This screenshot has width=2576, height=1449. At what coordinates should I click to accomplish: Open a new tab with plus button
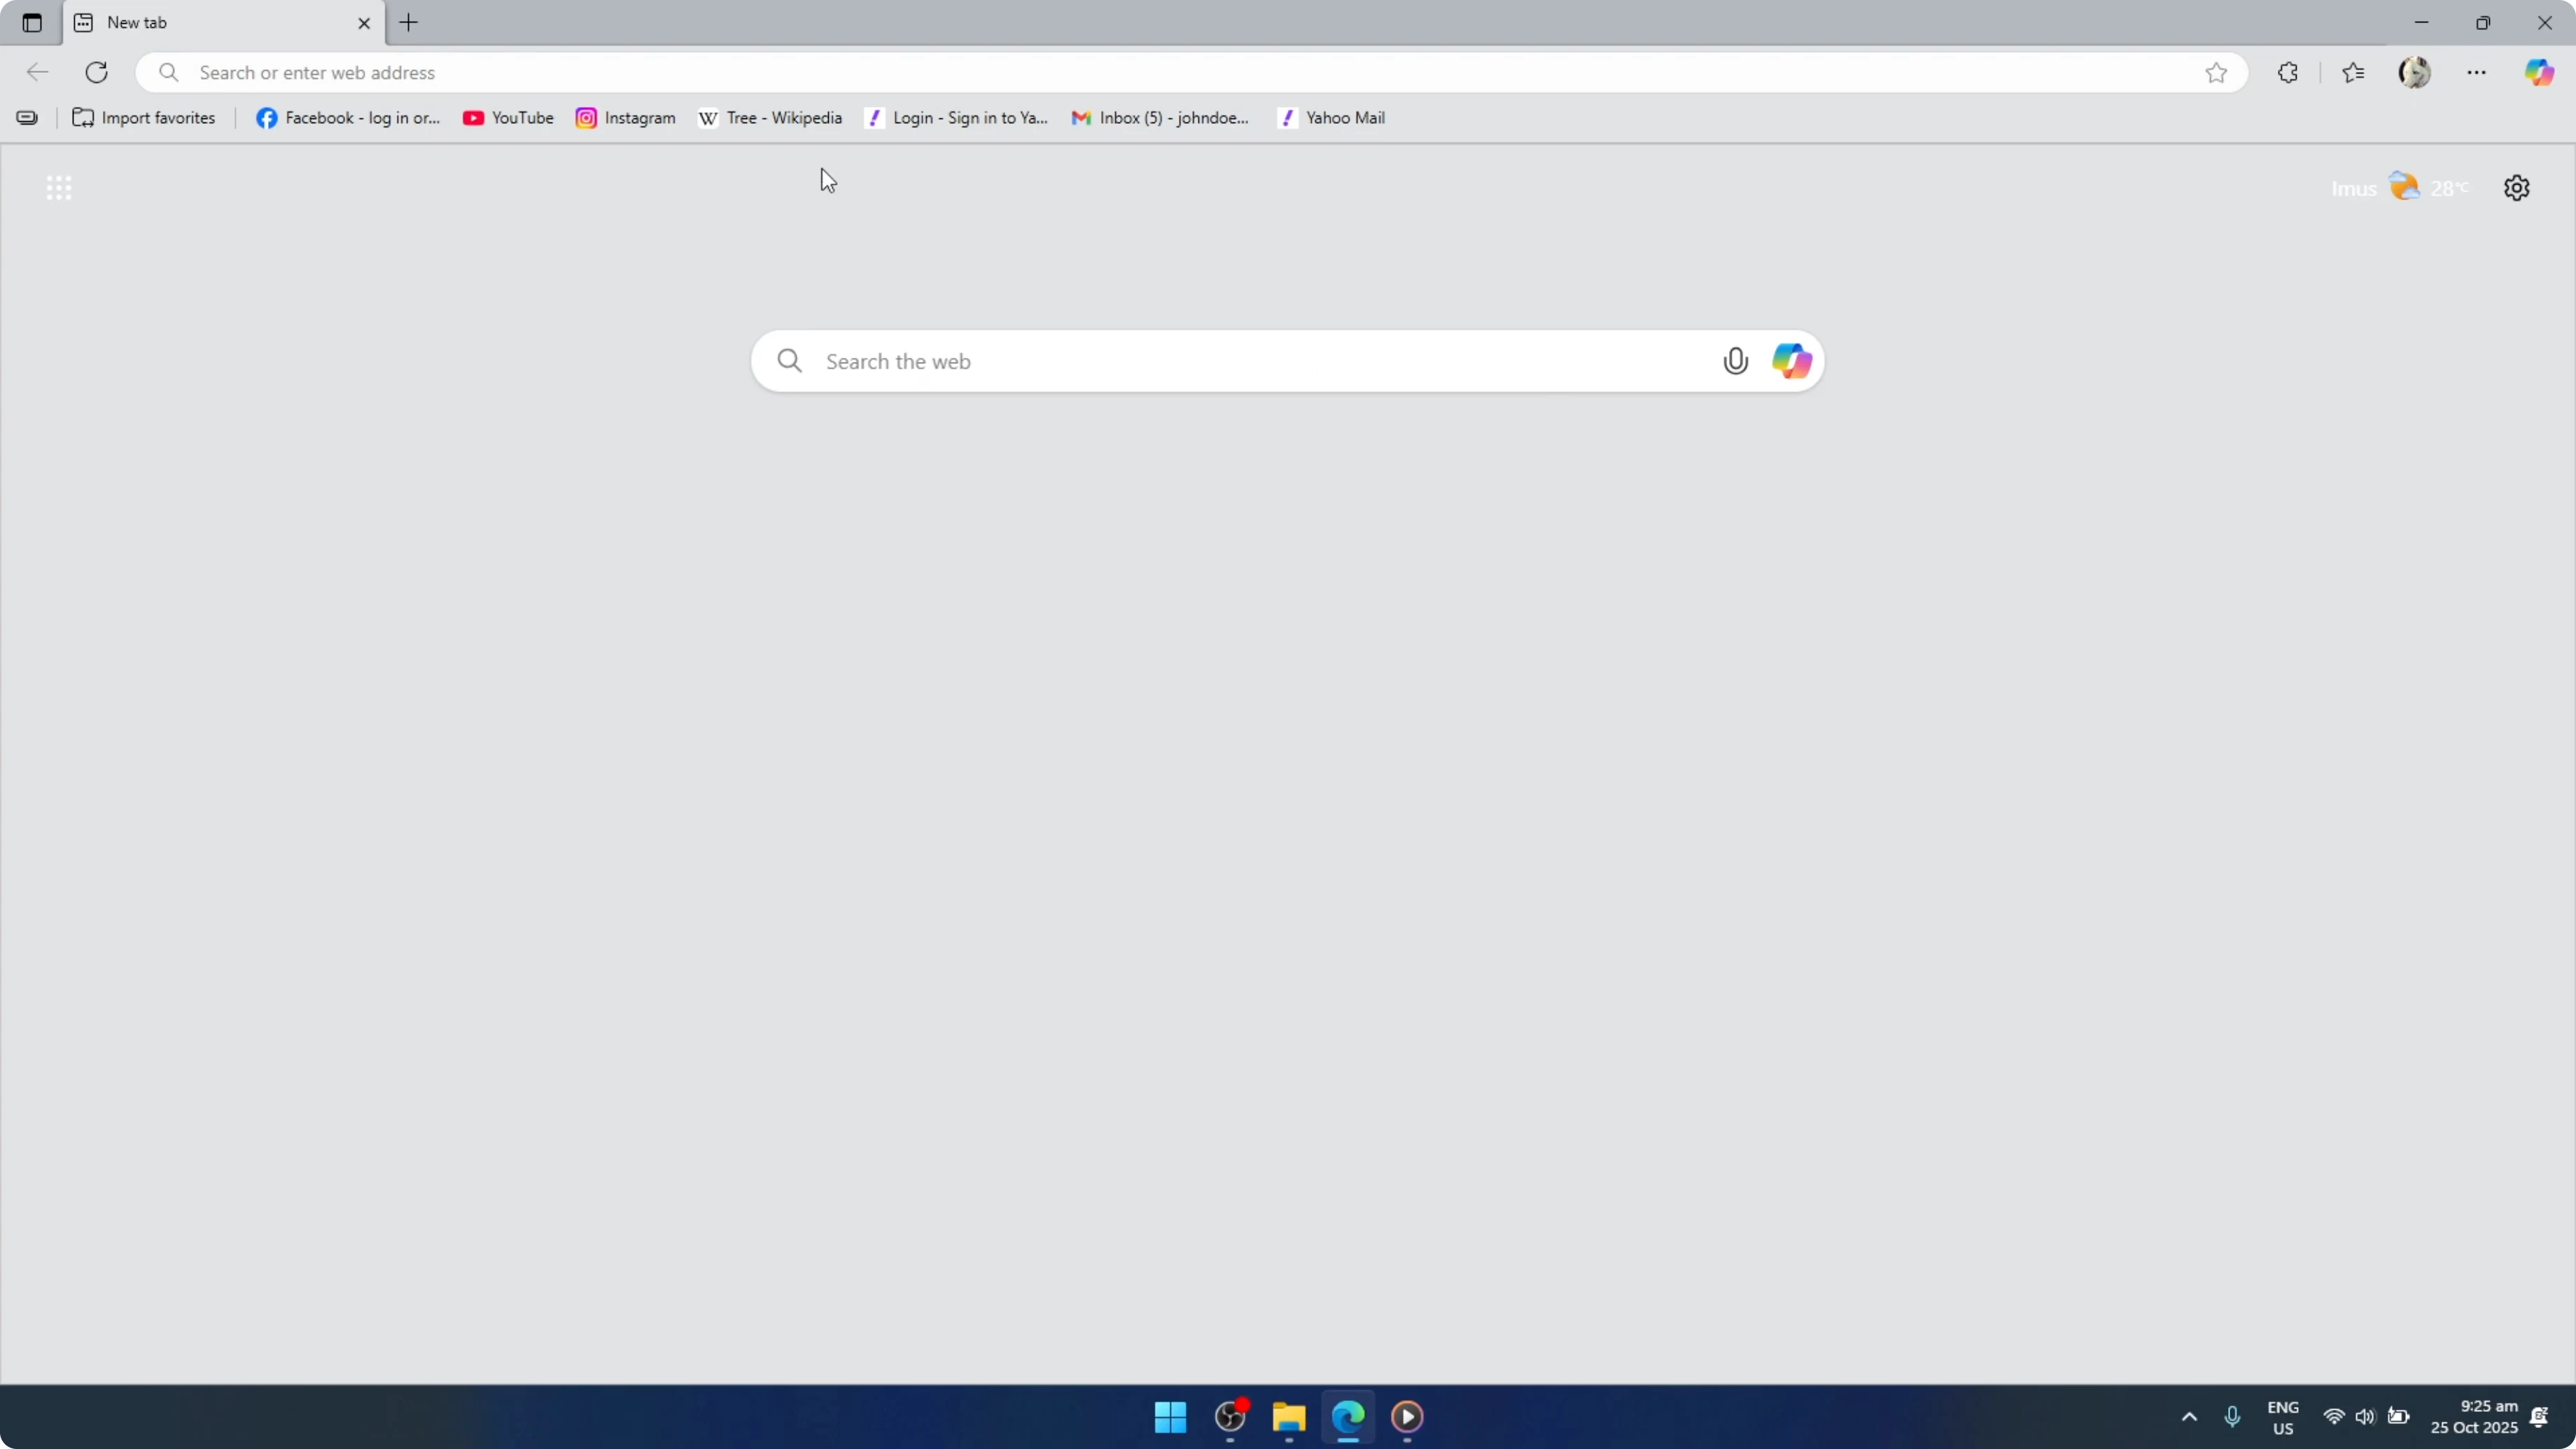click(x=409, y=23)
